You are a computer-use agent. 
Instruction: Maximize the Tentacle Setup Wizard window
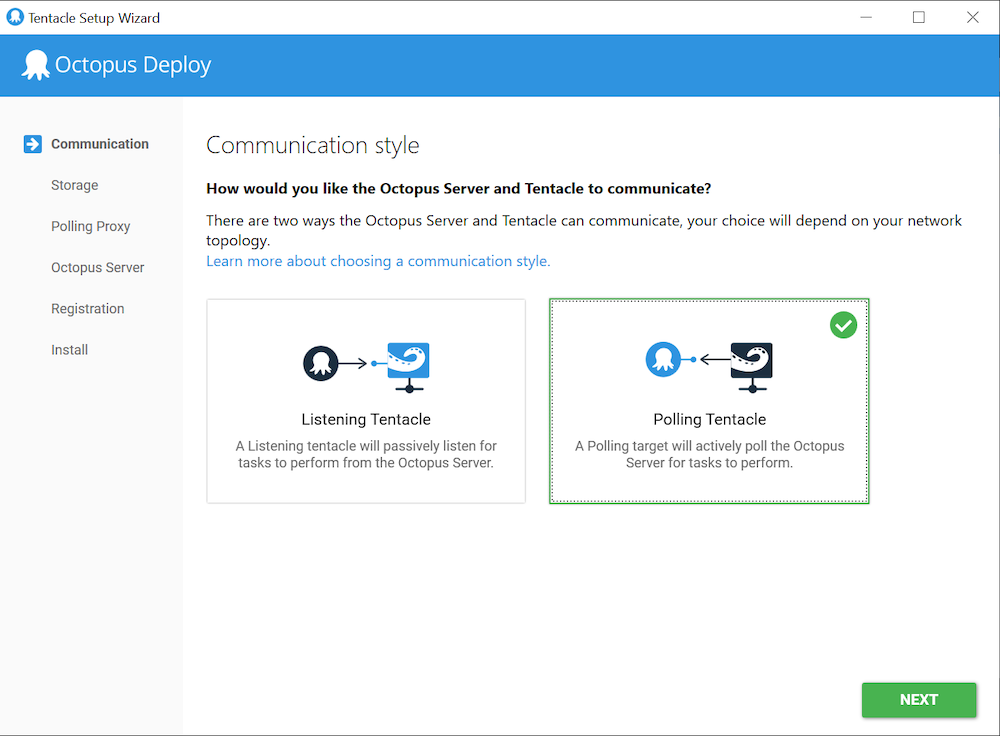918,17
